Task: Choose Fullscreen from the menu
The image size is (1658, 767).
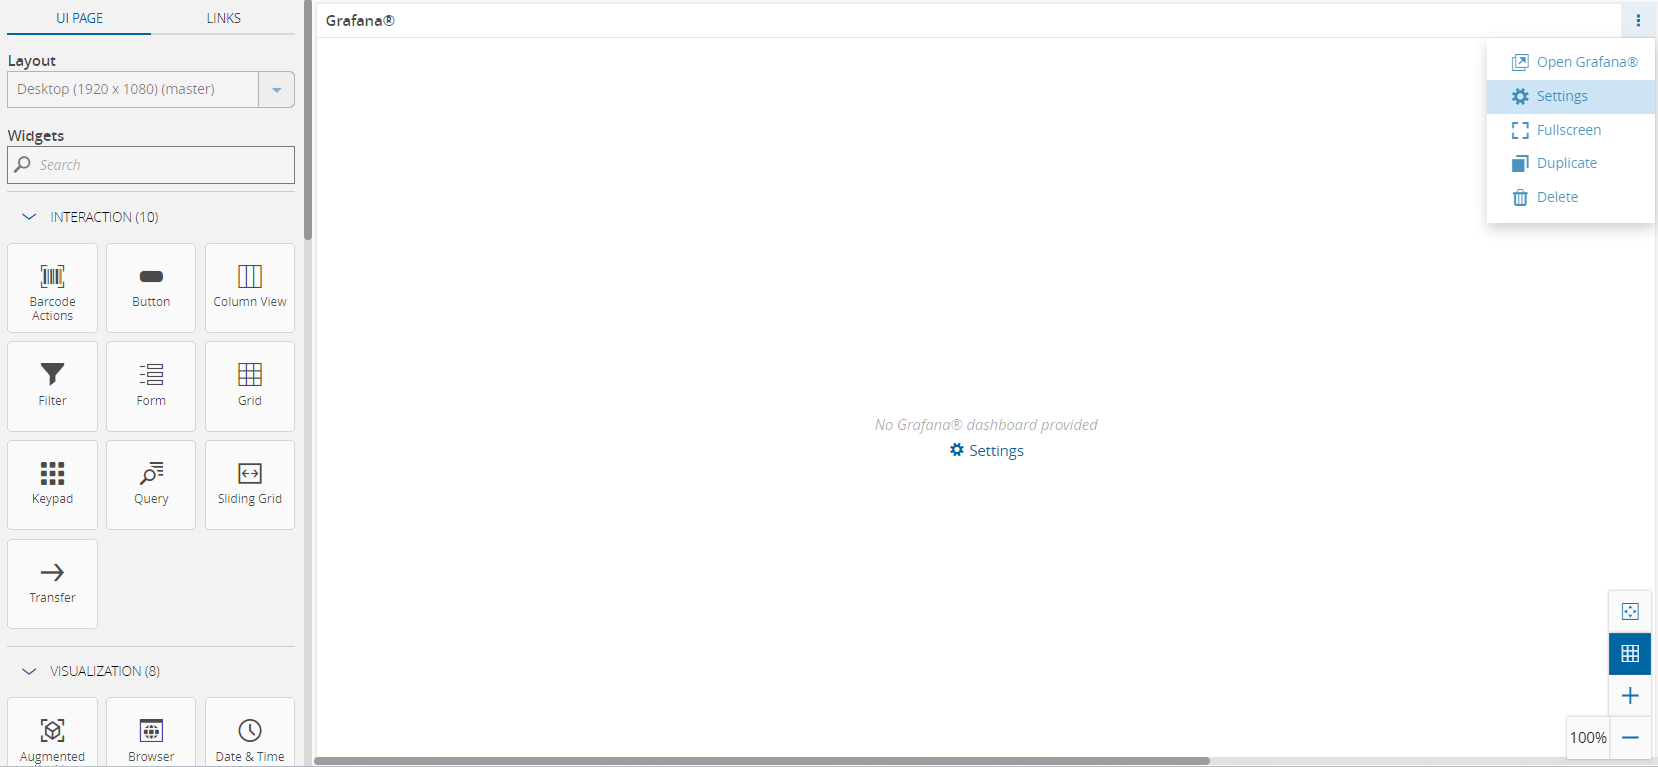Action: click(x=1571, y=130)
